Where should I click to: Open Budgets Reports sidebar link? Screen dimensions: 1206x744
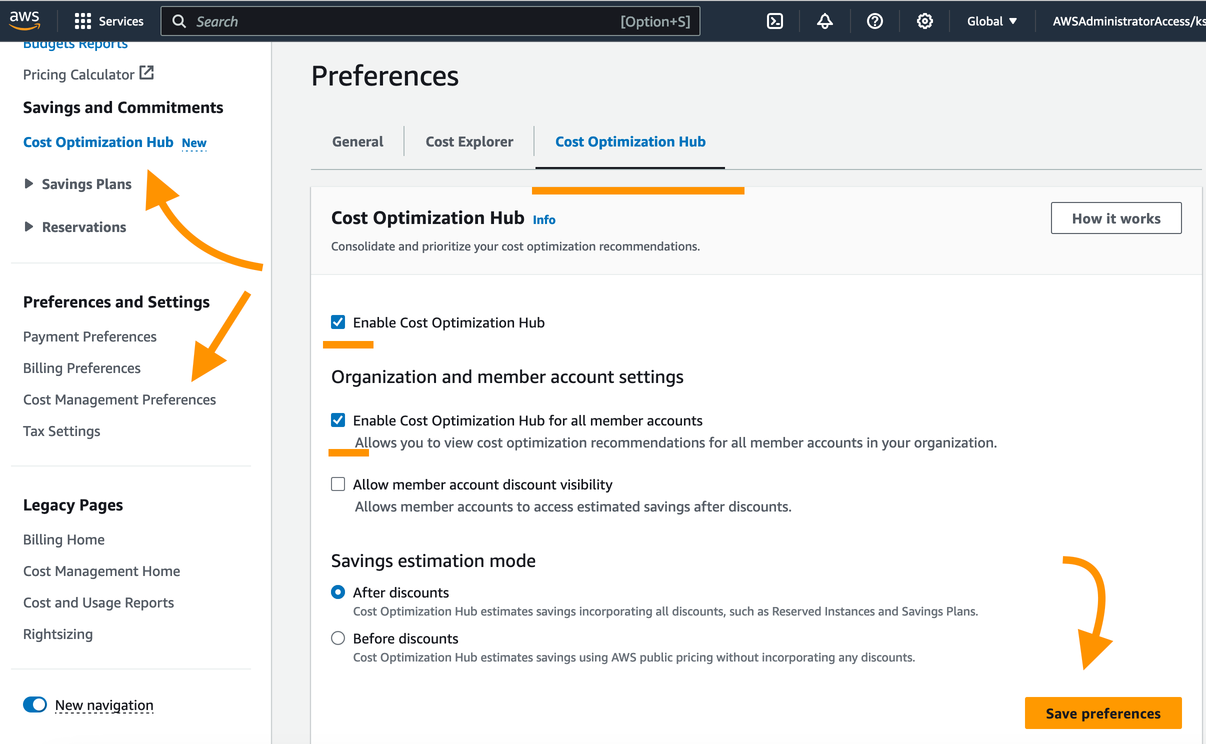[75, 44]
